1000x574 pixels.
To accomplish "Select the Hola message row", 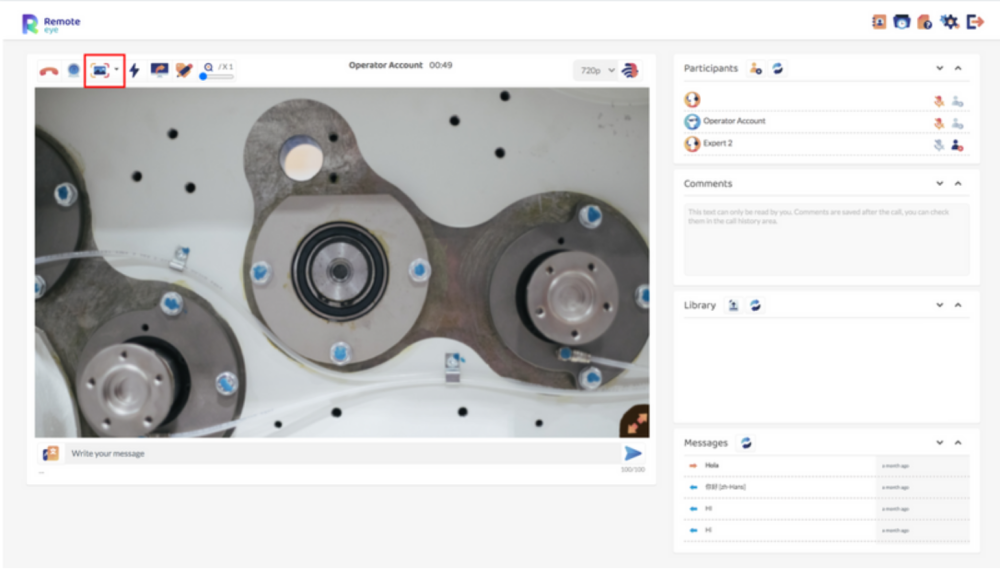I will tap(827, 466).
